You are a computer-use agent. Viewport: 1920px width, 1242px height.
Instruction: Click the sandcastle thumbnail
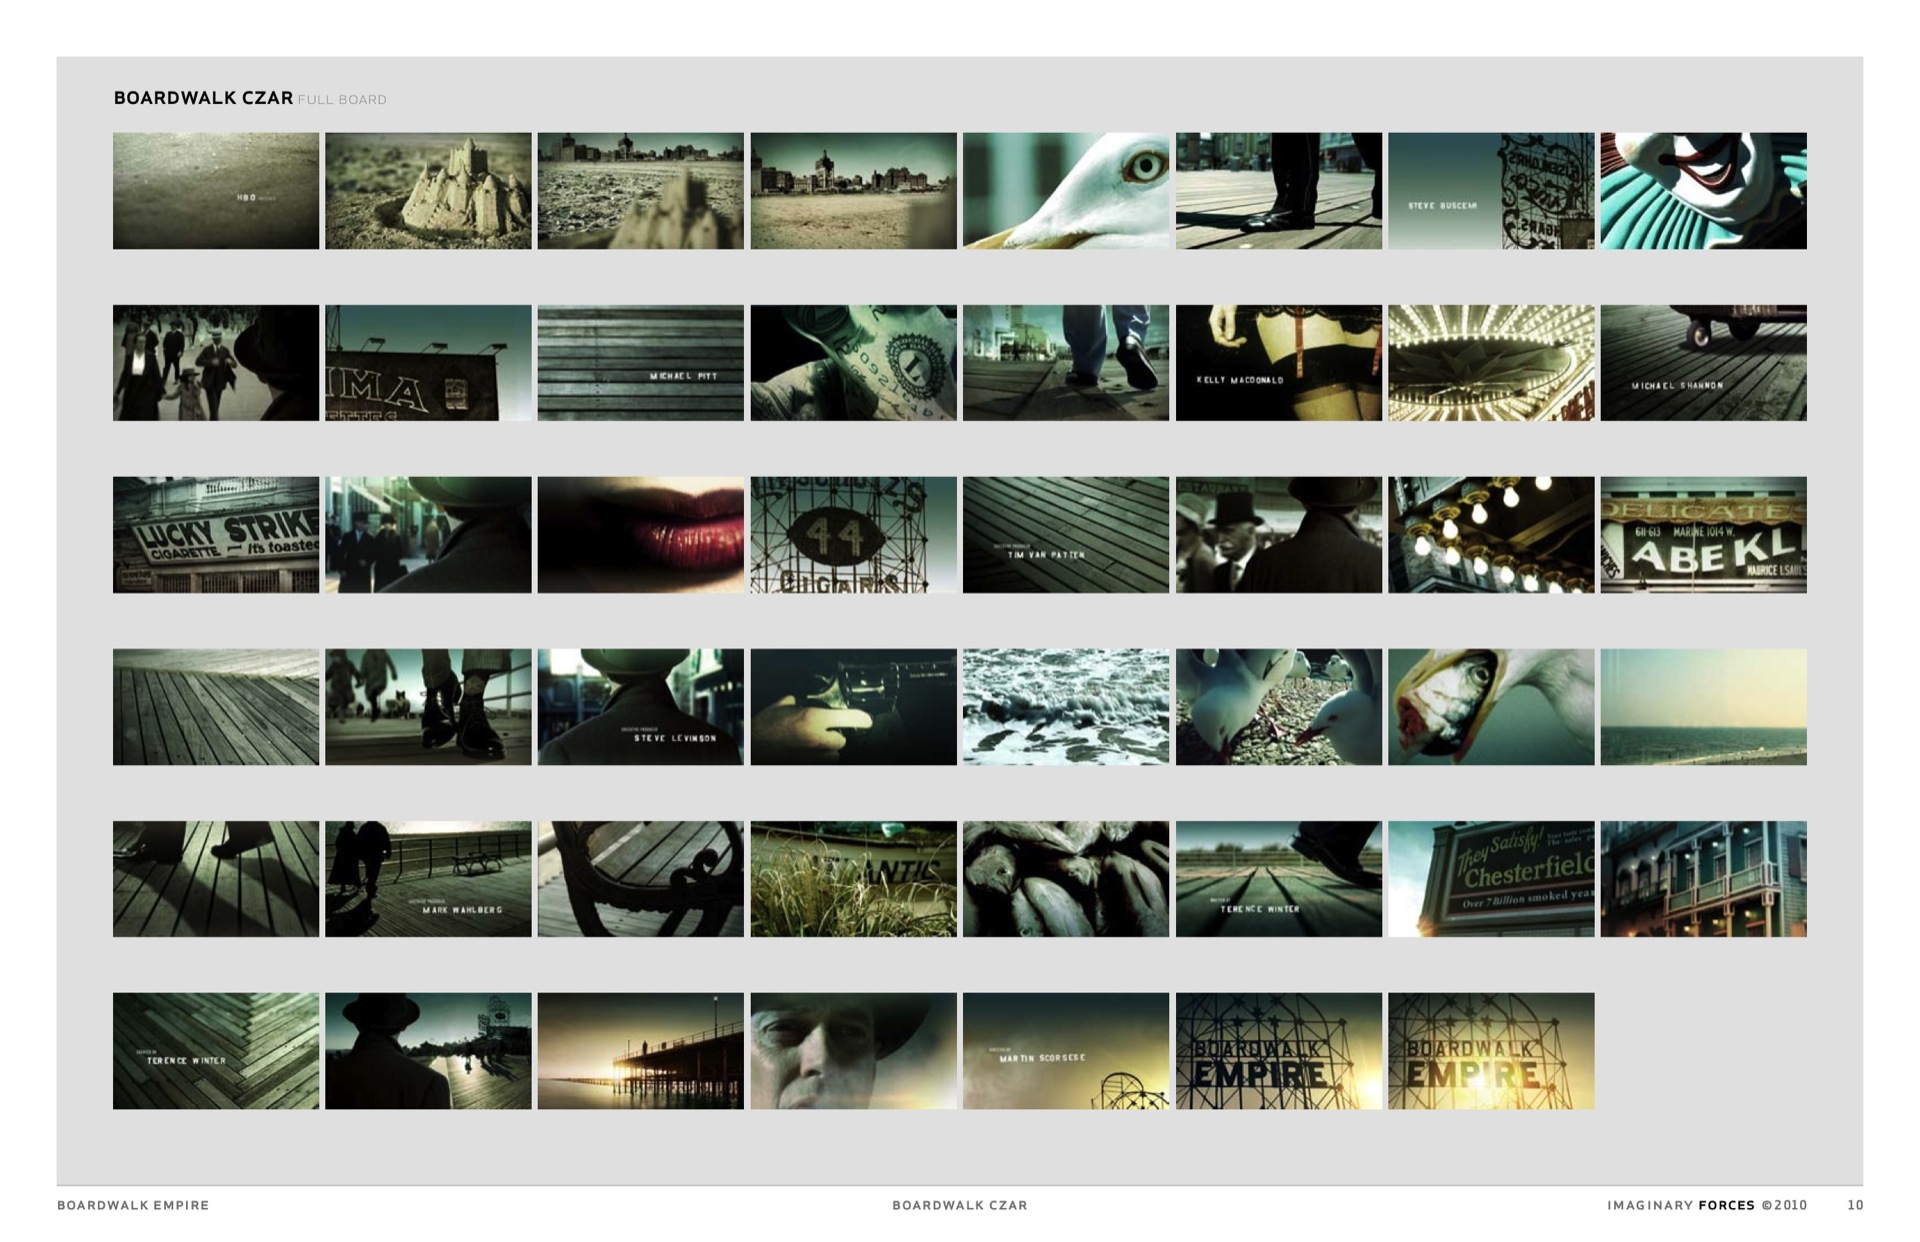[428, 190]
